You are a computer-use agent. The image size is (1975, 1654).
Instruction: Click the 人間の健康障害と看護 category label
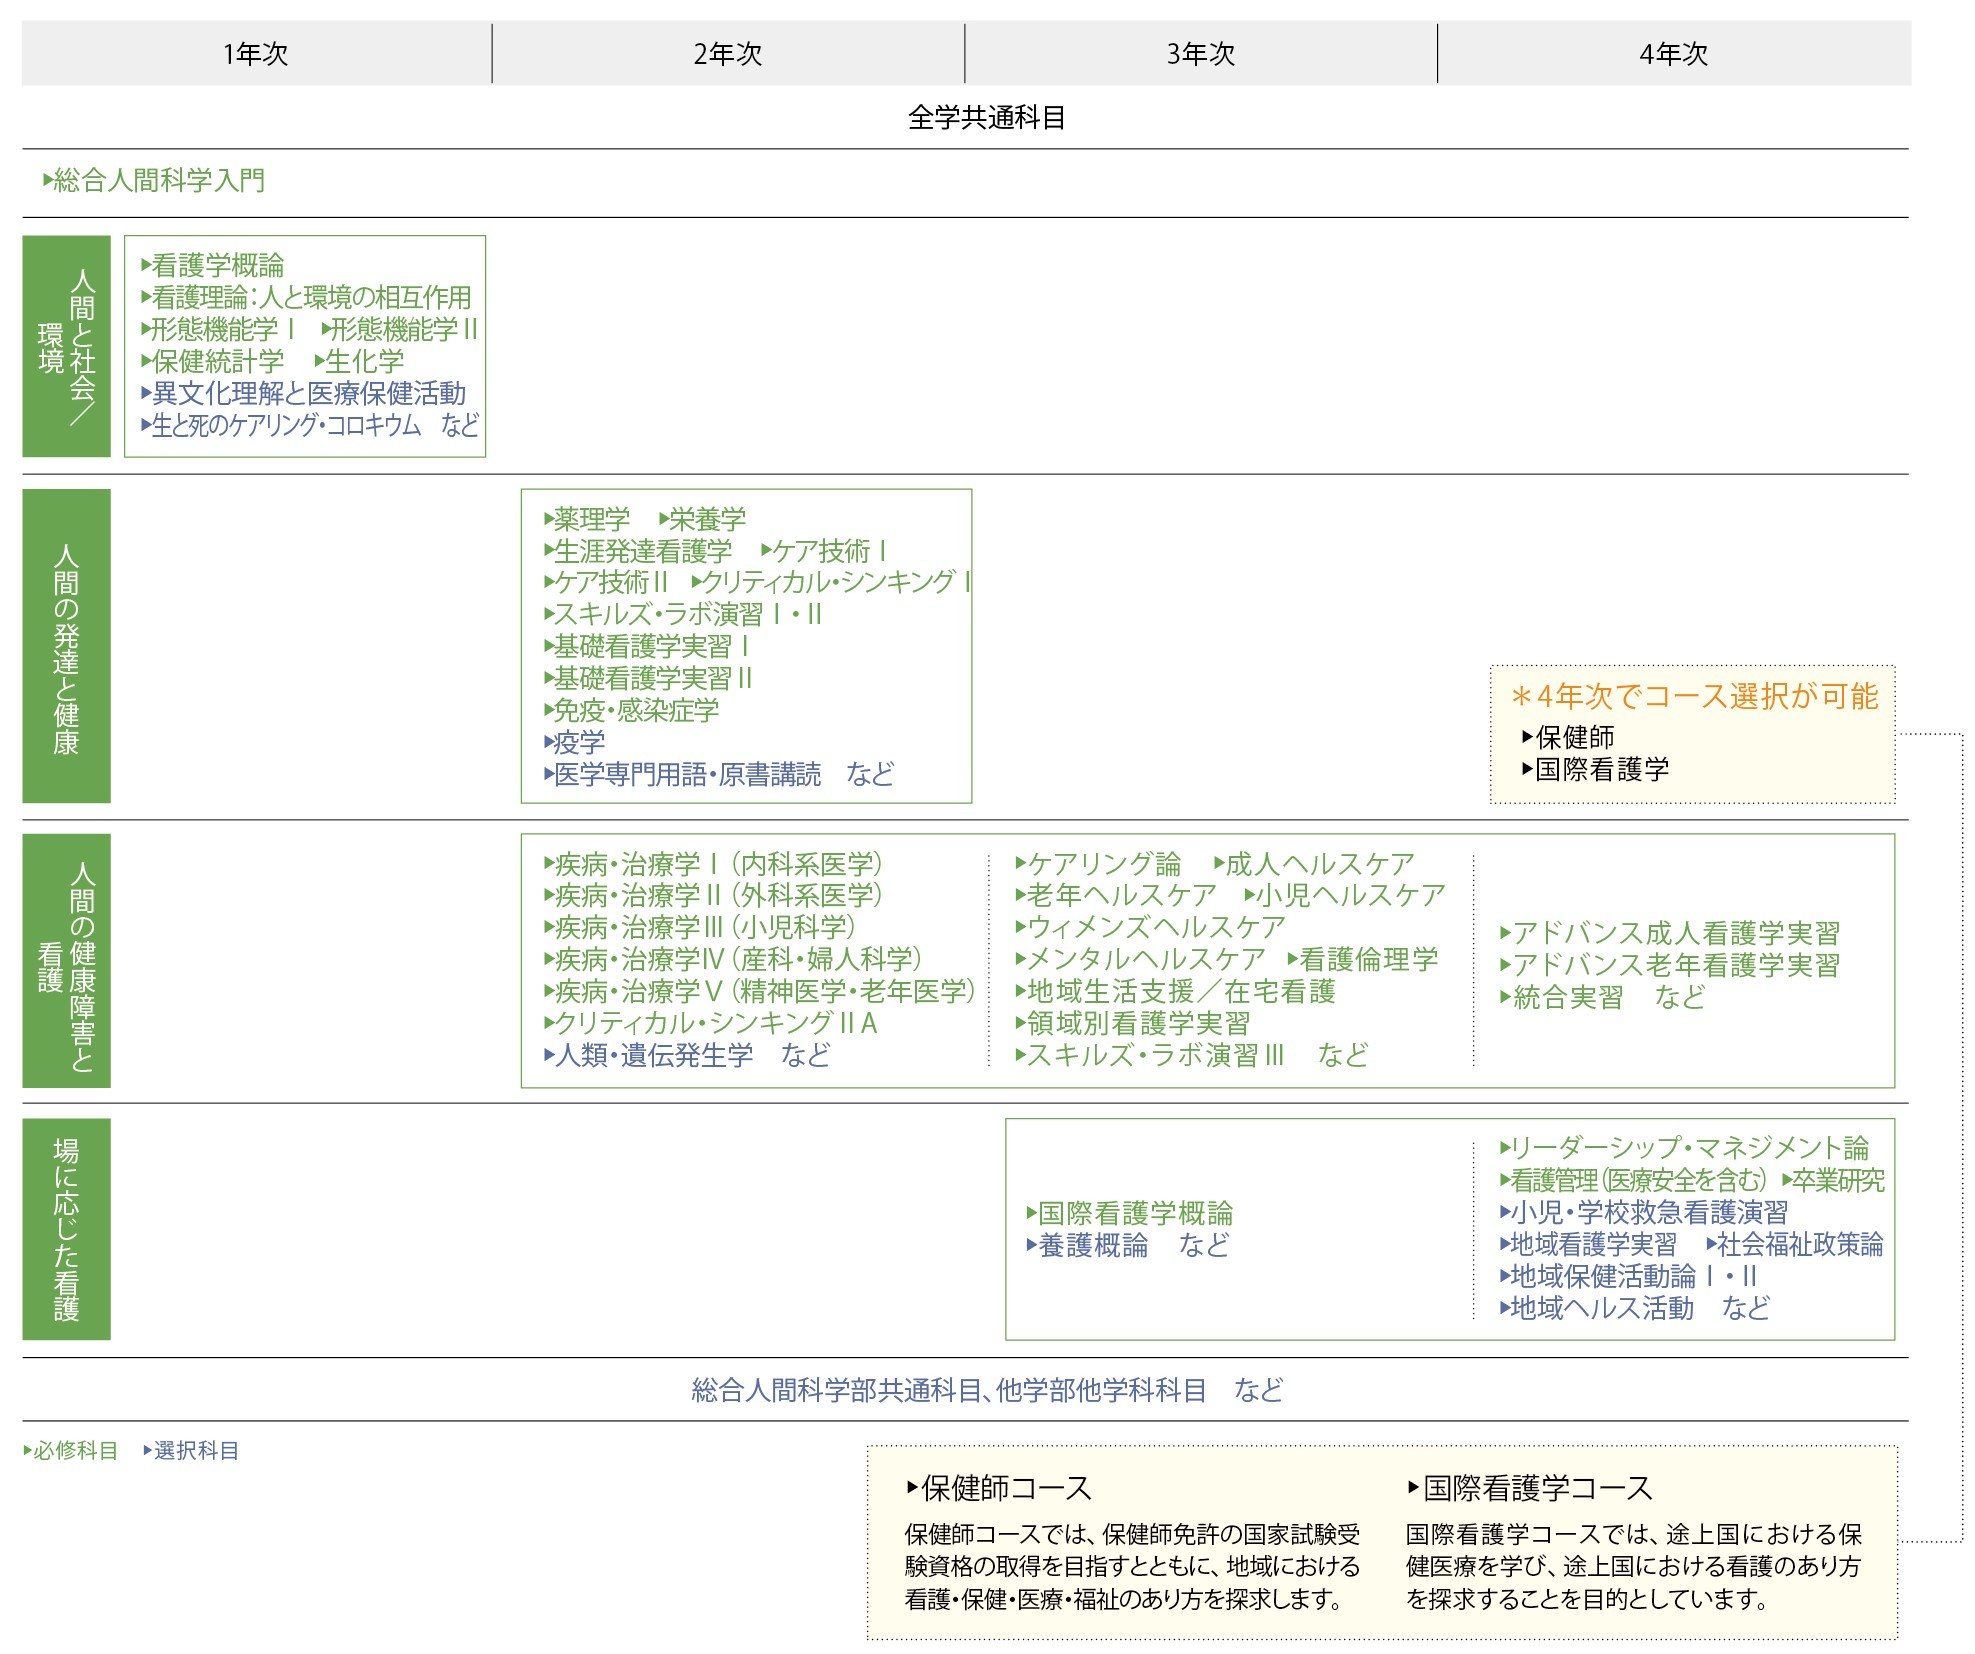(66, 961)
